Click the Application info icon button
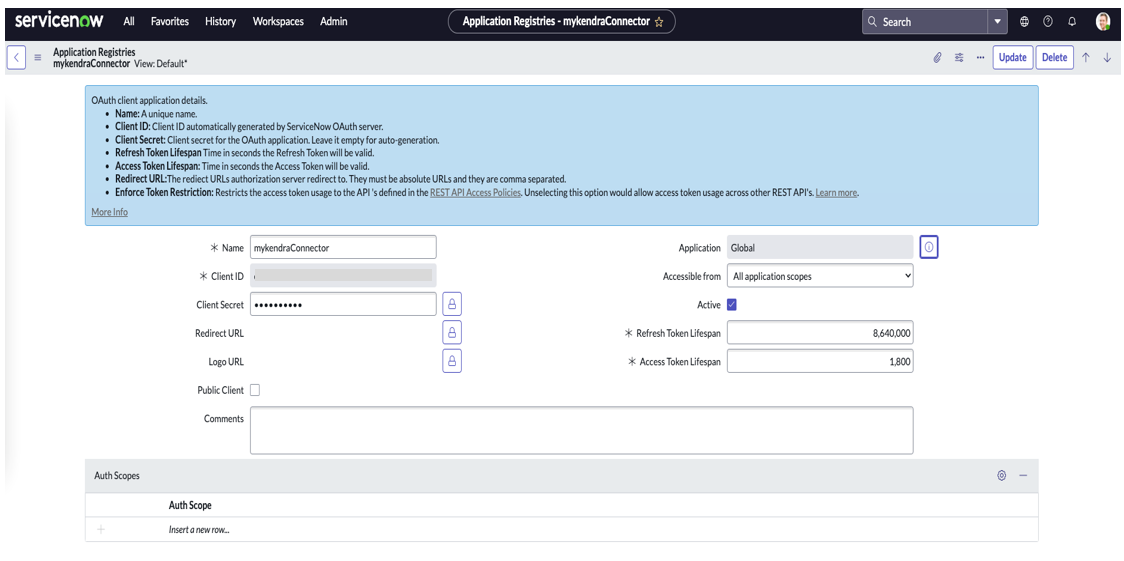 929,247
